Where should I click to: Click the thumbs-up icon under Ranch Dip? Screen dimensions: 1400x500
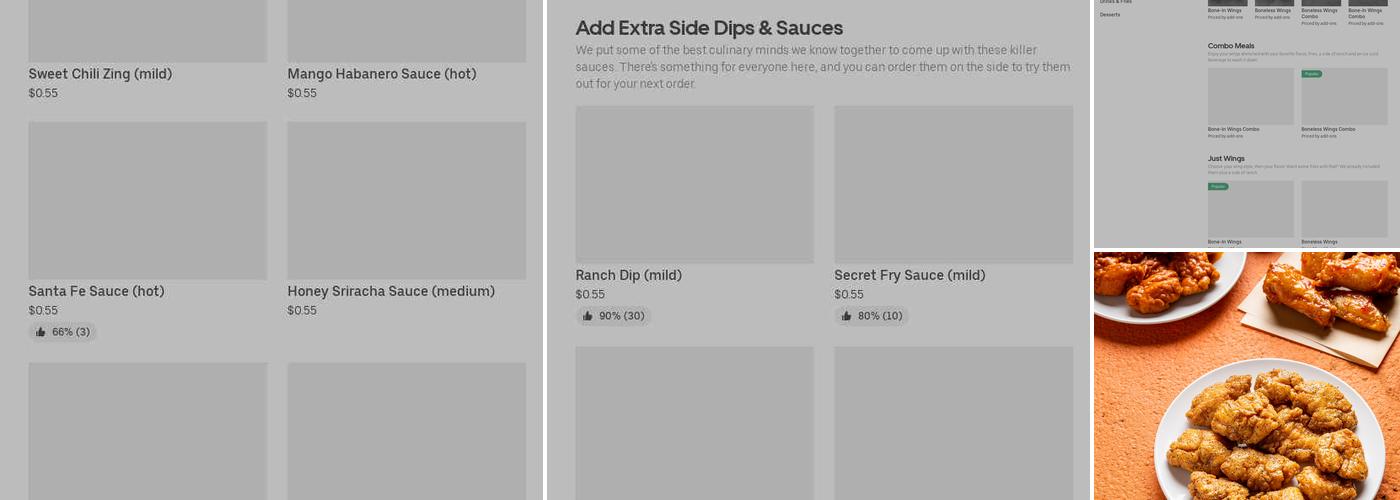(x=588, y=316)
